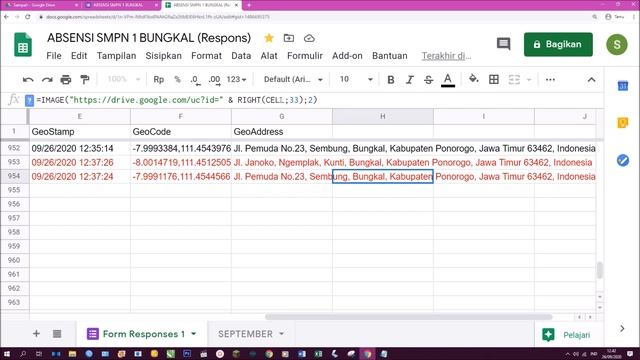Select cell with 09/26/2020 12:35:14

pos(80,148)
